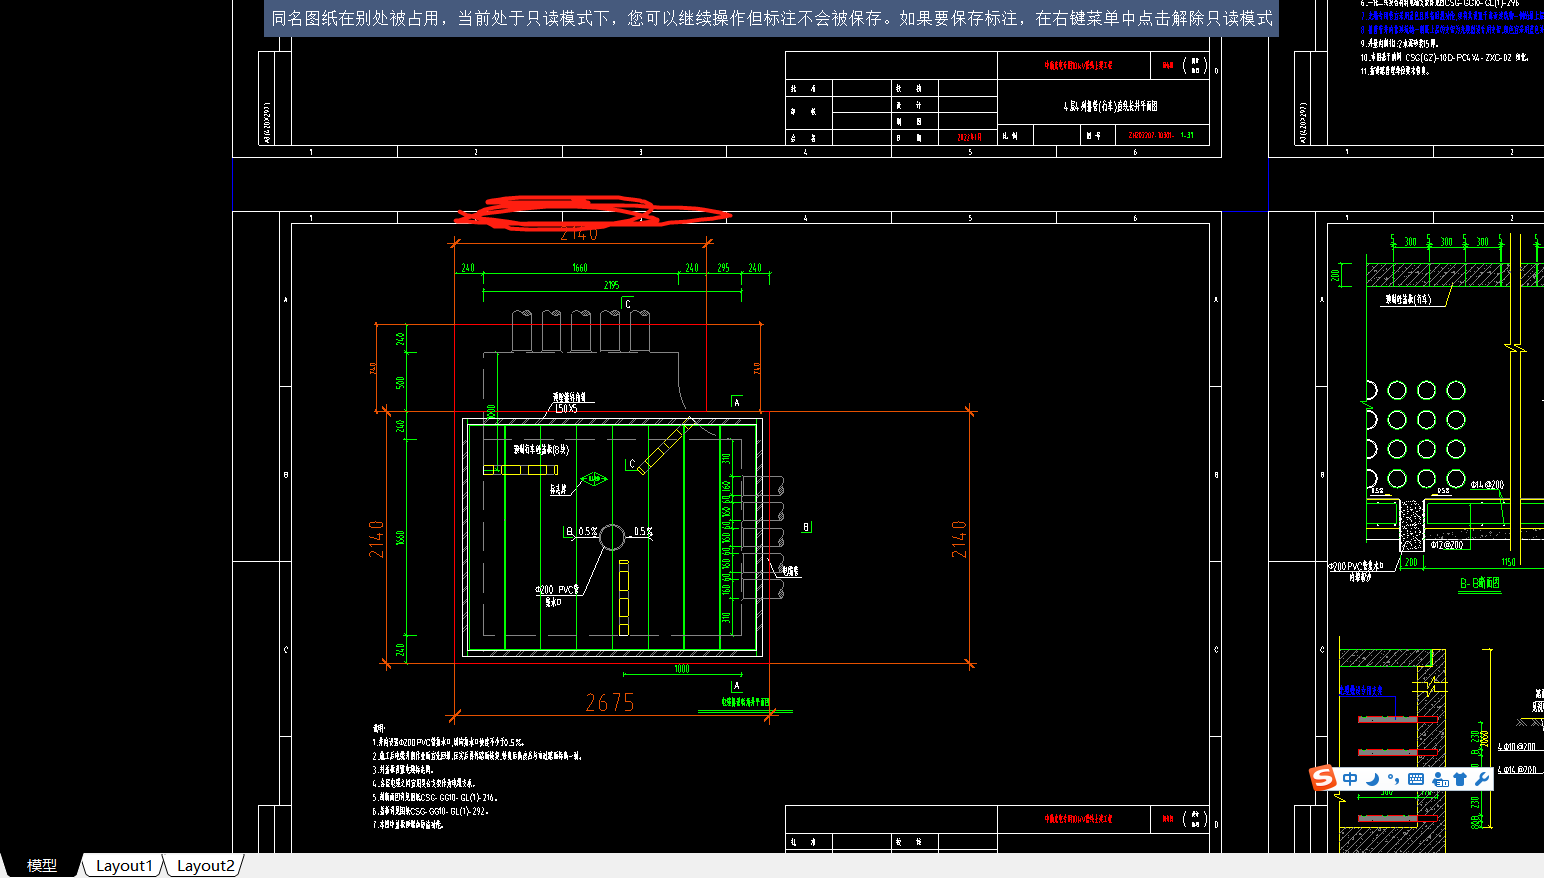
Task: Select the B-B剖面图 section title
Action: pyautogui.click(x=1480, y=583)
